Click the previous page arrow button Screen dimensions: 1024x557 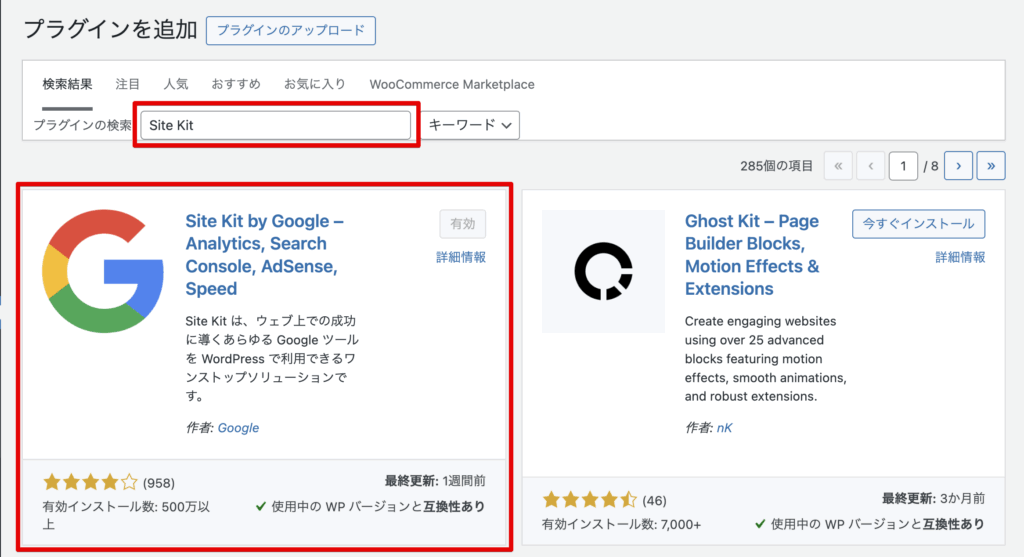pyautogui.click(x=871, y=166)
